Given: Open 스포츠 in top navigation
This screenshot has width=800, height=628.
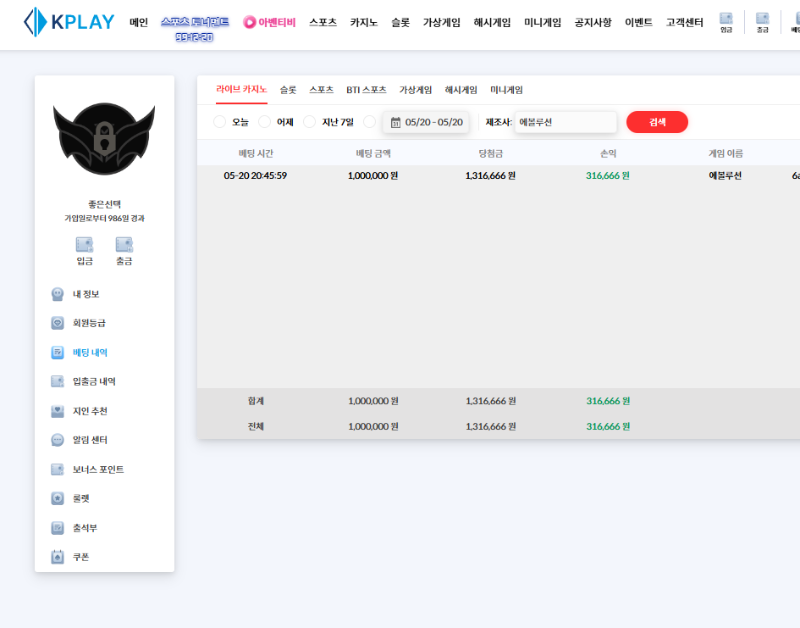Looking at the screenshot, I should [x=323, y=22].
